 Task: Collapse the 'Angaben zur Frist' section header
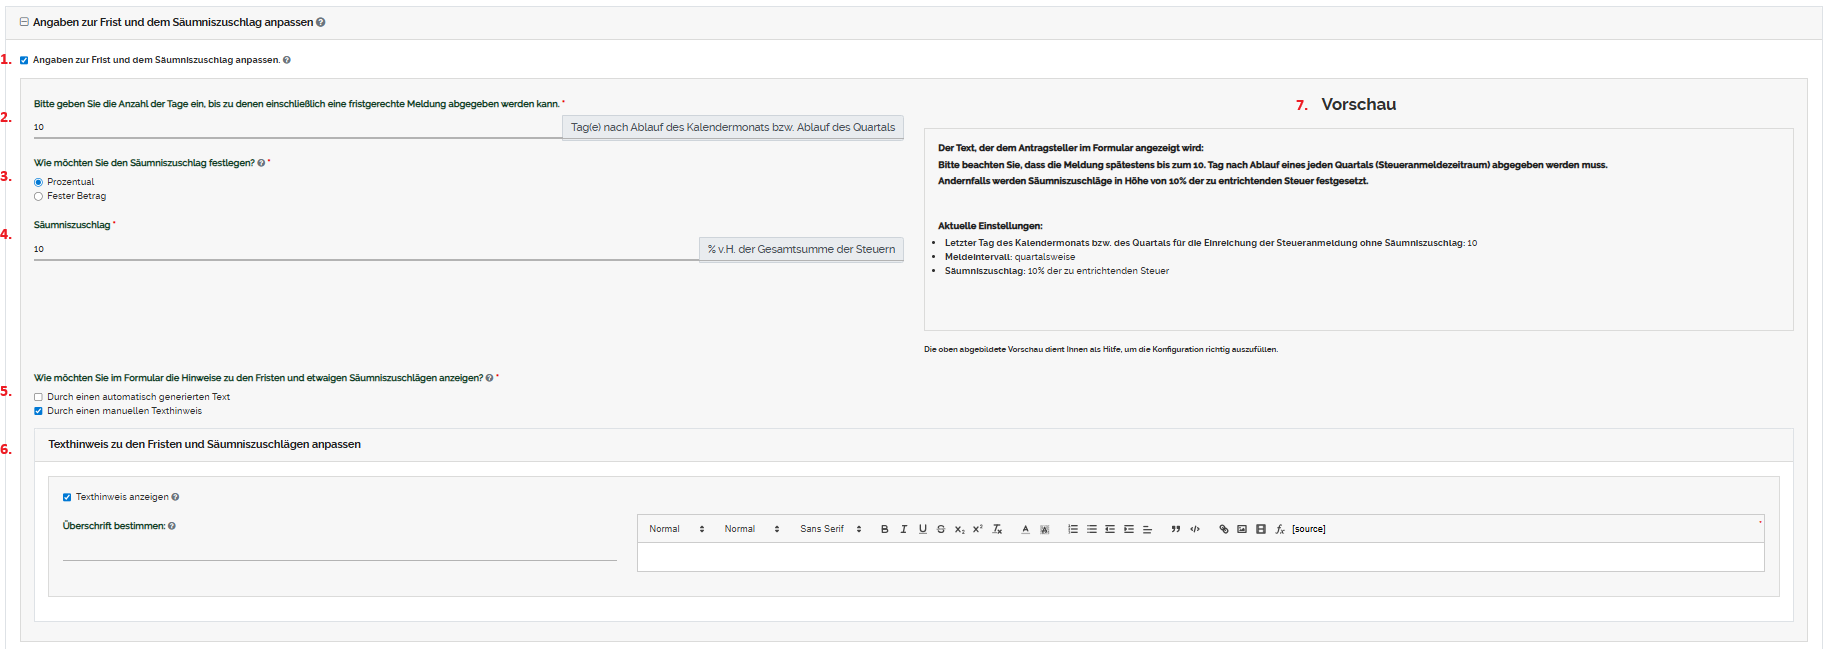point(24,22)
